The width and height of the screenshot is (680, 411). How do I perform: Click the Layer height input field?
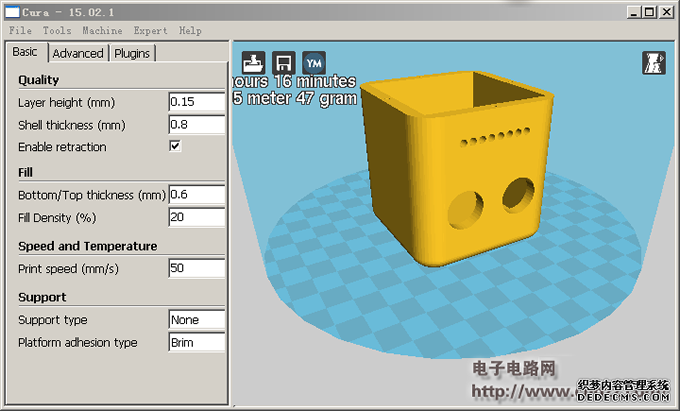tap(196, 102)
